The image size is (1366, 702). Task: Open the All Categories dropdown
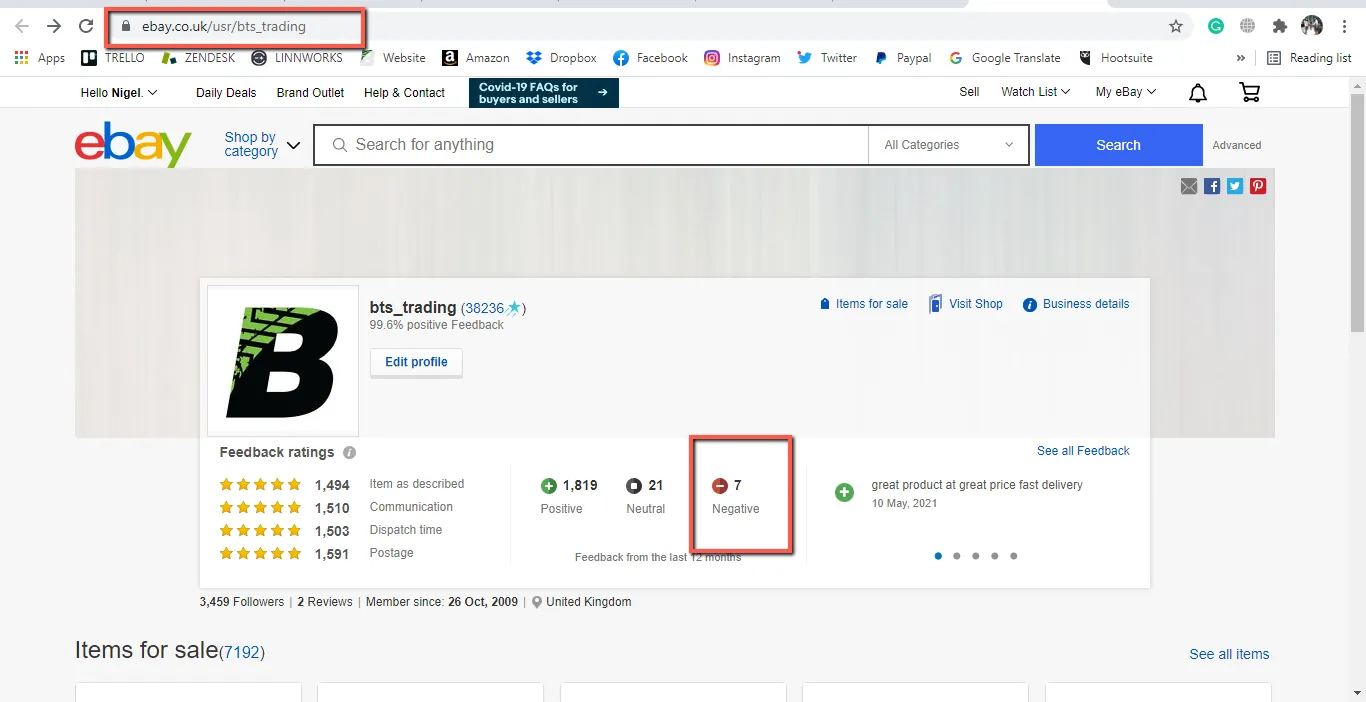tap(948, 145)
